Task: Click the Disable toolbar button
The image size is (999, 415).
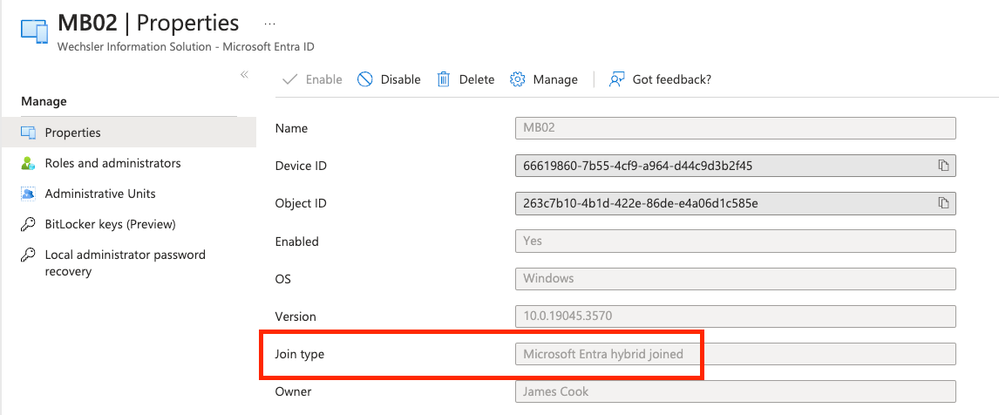Action: pos(389,80)
